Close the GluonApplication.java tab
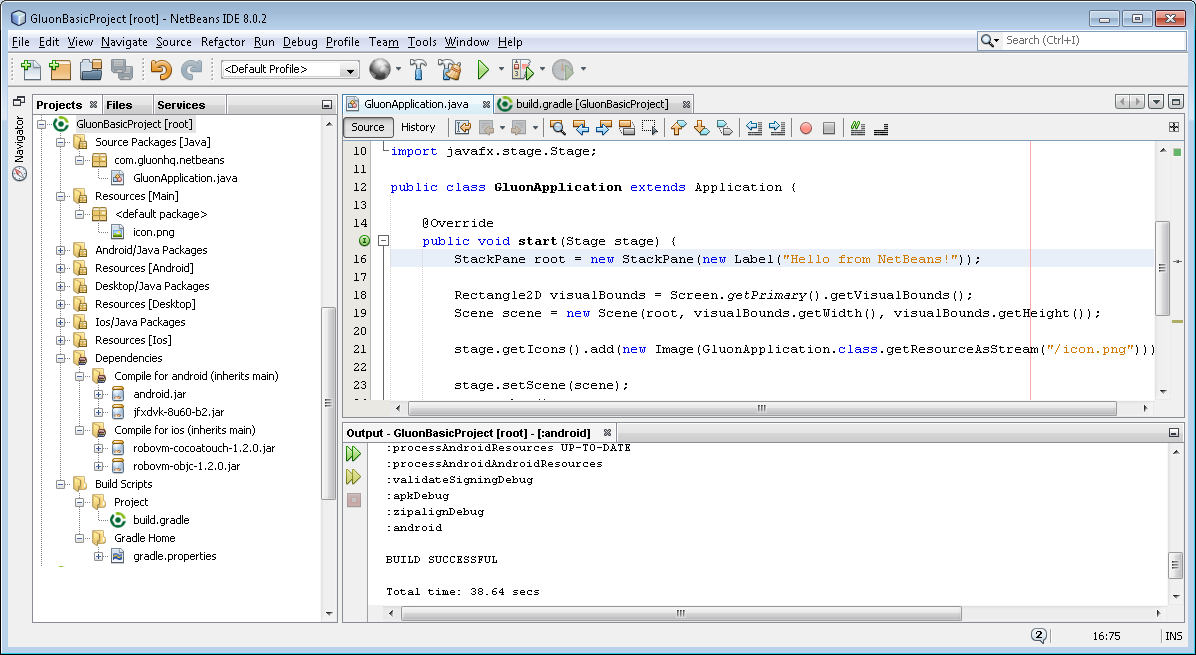Screen dimensions: 1196x655 click(486, 104)
